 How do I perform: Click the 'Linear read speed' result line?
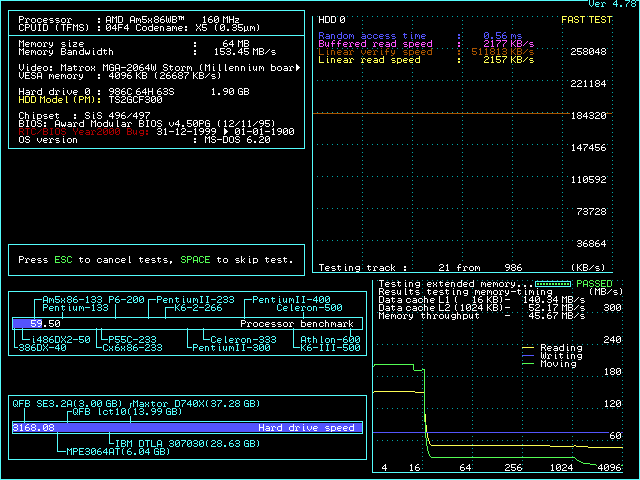pos(426,60)
